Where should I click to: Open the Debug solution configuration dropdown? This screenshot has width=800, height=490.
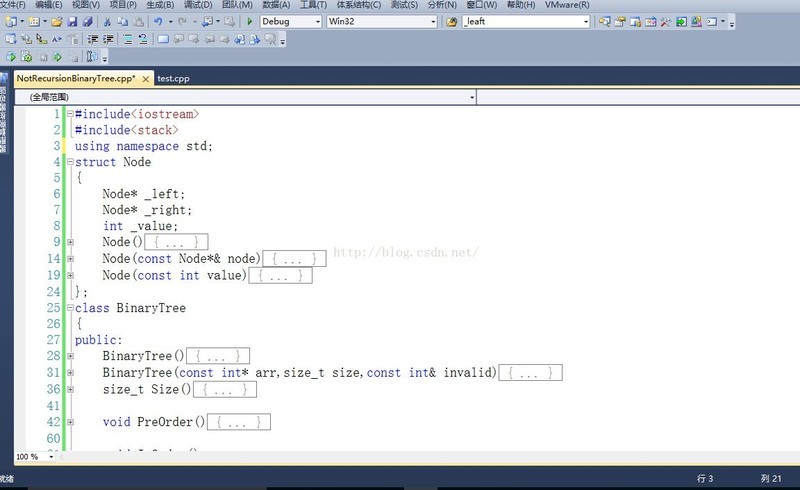[x=318, y=21]
